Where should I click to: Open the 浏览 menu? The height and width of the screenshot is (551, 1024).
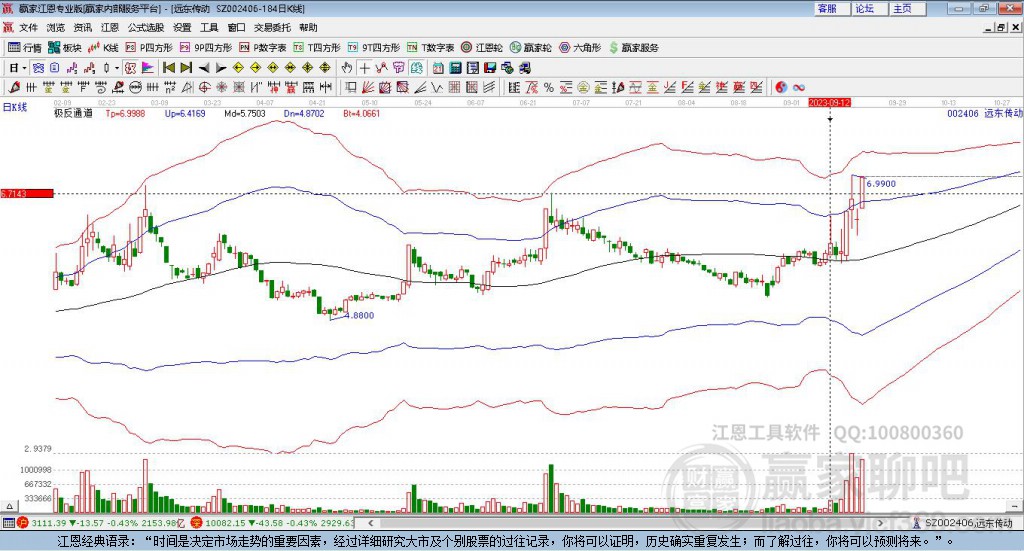coord(56,27)
